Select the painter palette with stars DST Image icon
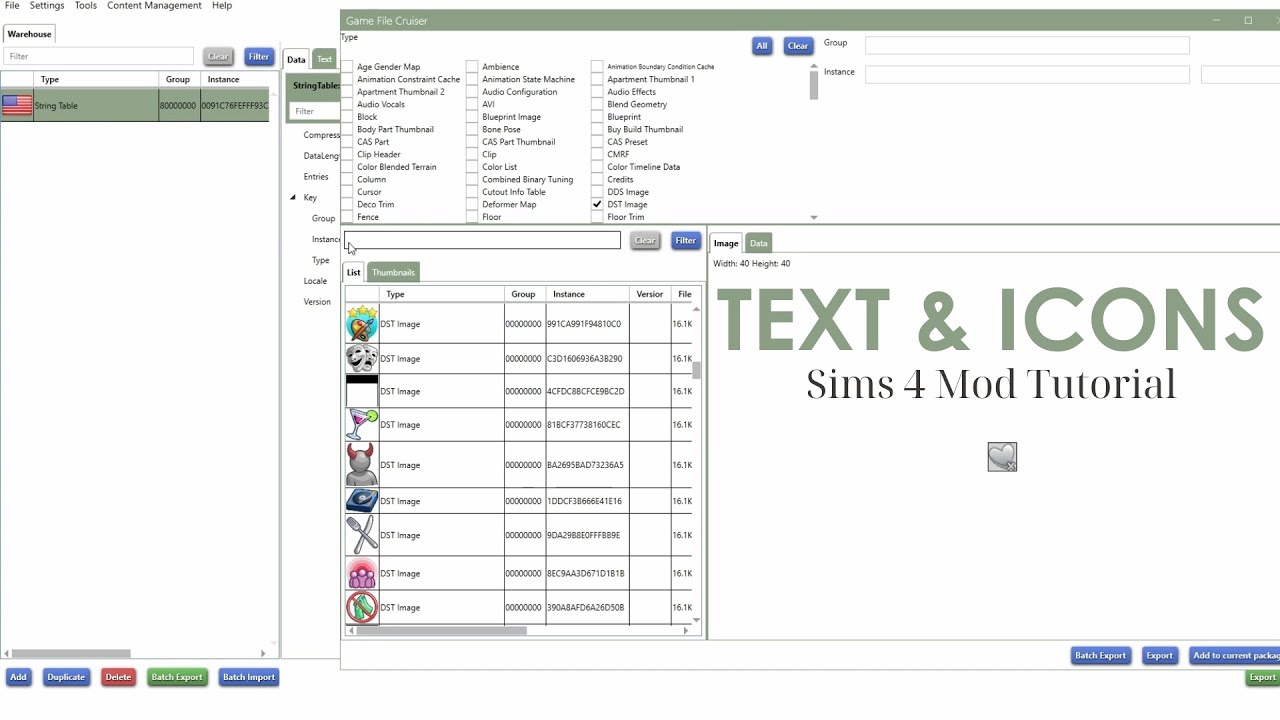 pyautogui.click(x=362, y=324)
